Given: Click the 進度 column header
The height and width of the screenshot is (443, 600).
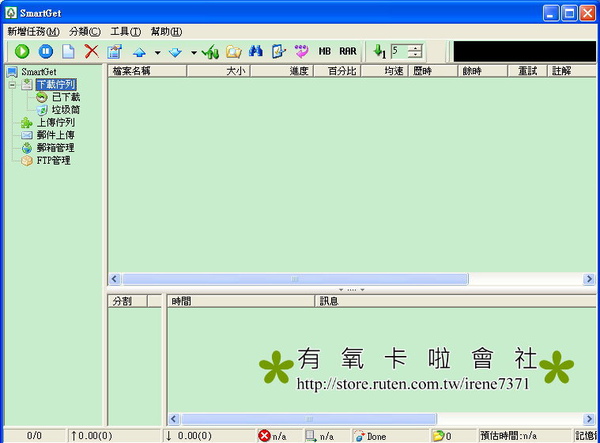Looking at the screenshot, I should pyautogui.click(x=282, y=71).
